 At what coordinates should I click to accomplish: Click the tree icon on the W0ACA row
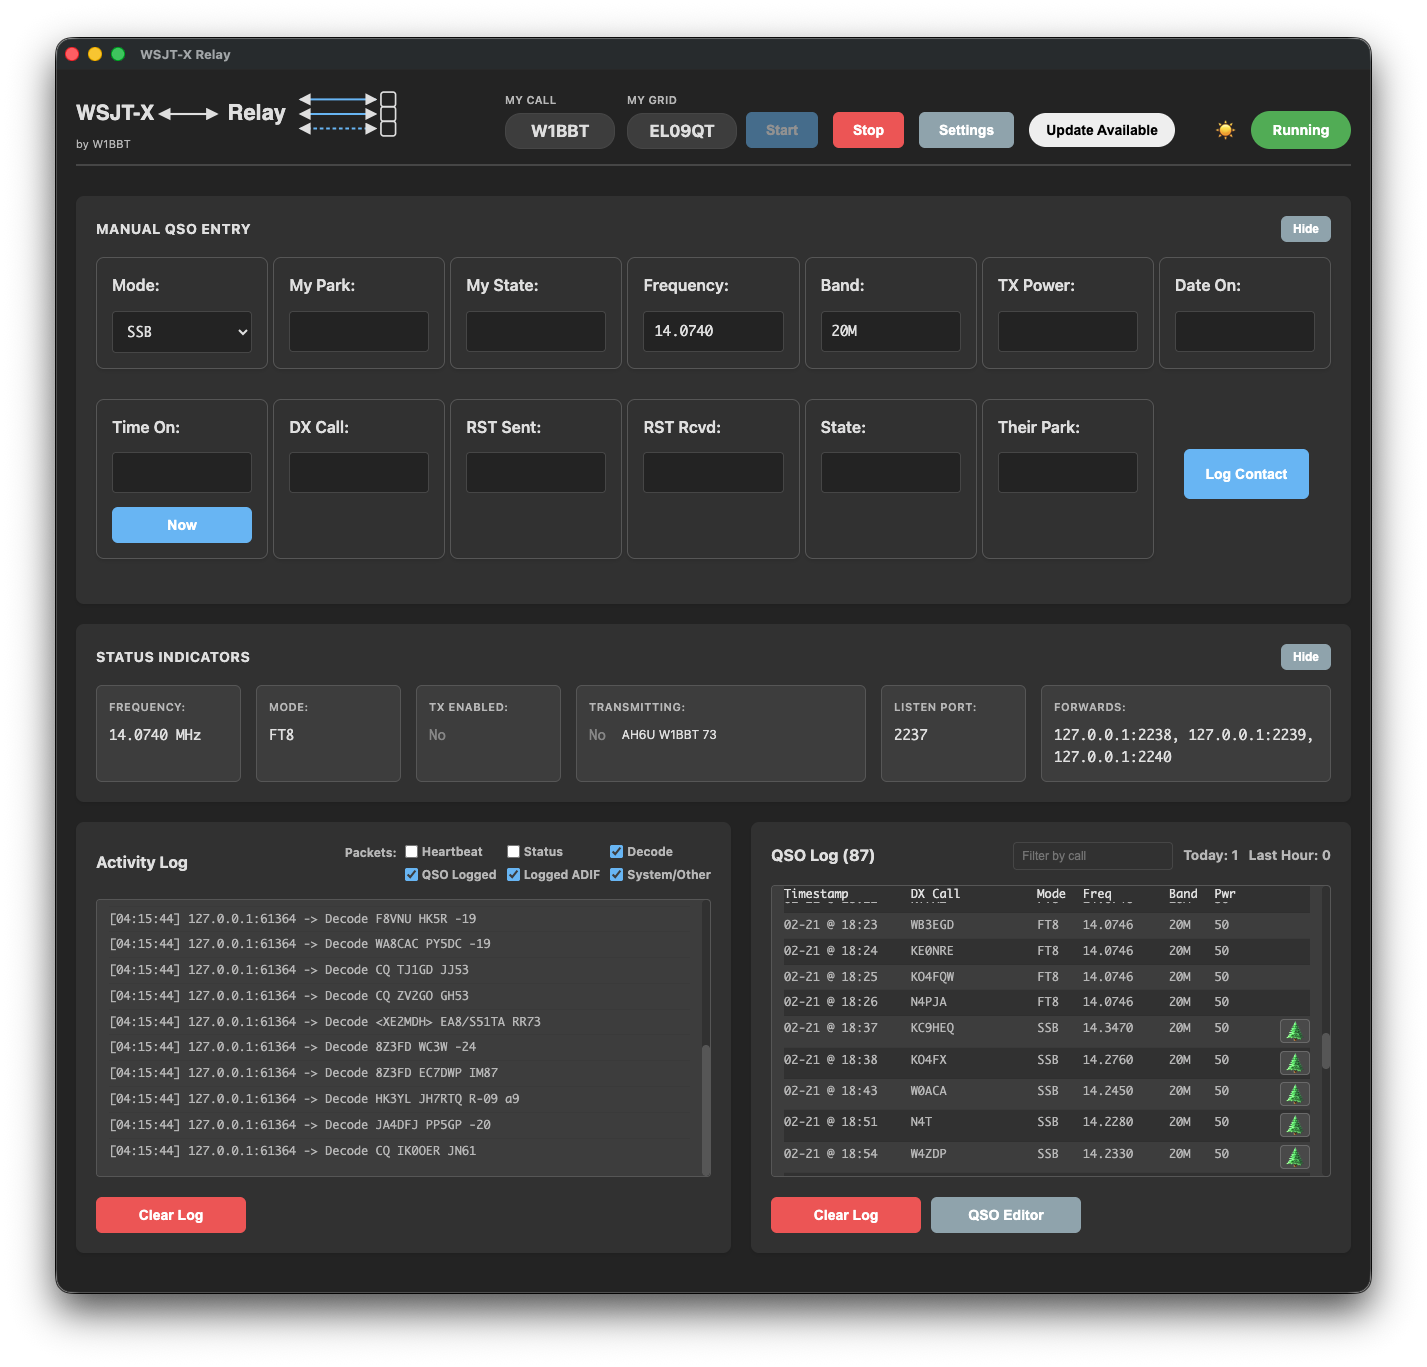click(x=1294, y=1094)
